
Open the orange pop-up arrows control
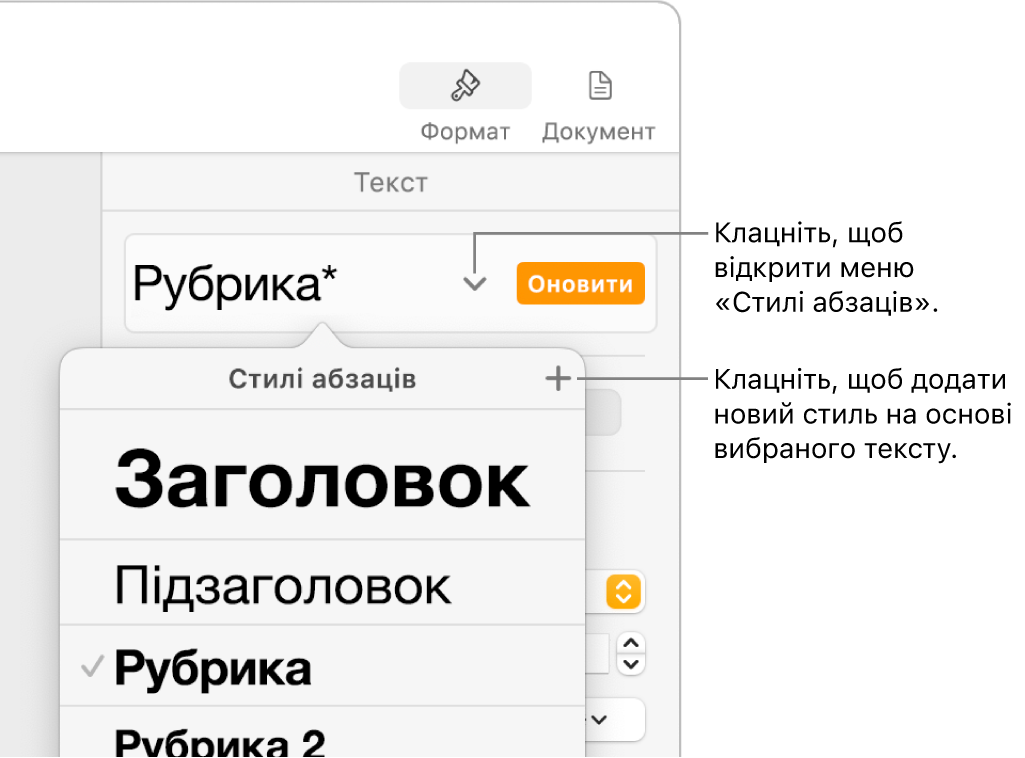pos(623,592)
